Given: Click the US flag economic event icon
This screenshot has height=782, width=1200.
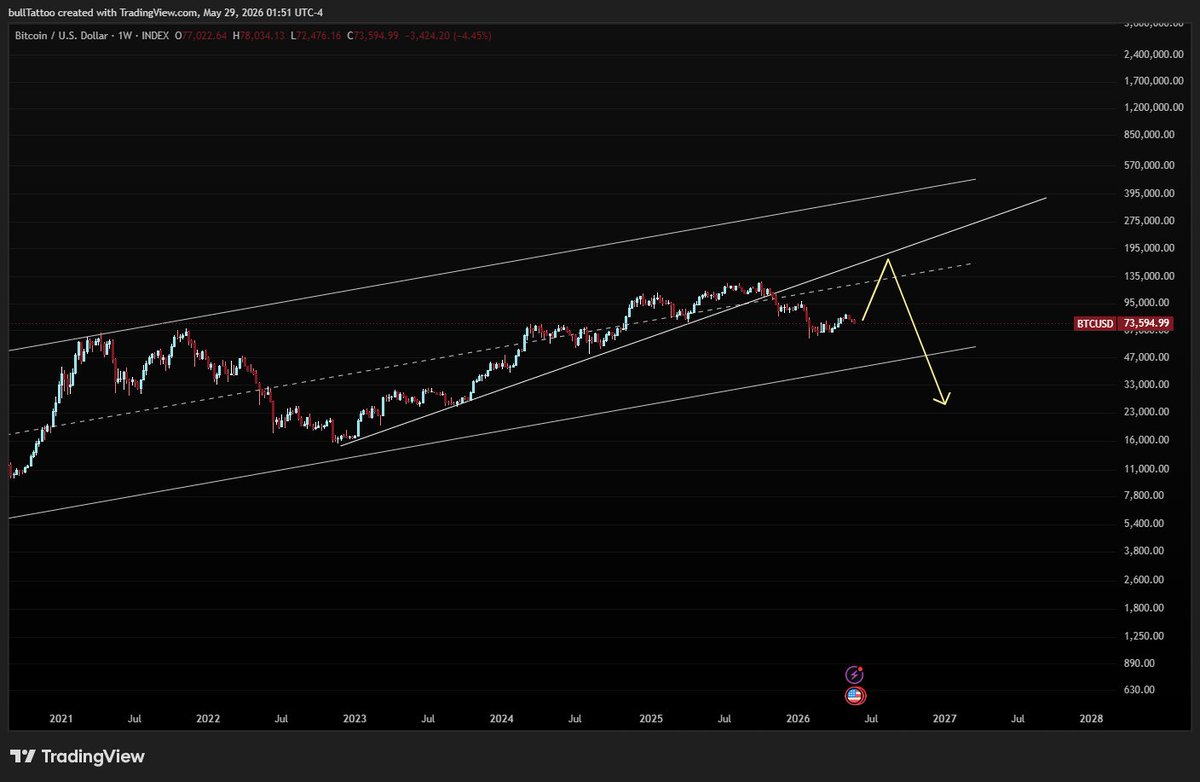Looking at the screenshot, I should [854, 696].
